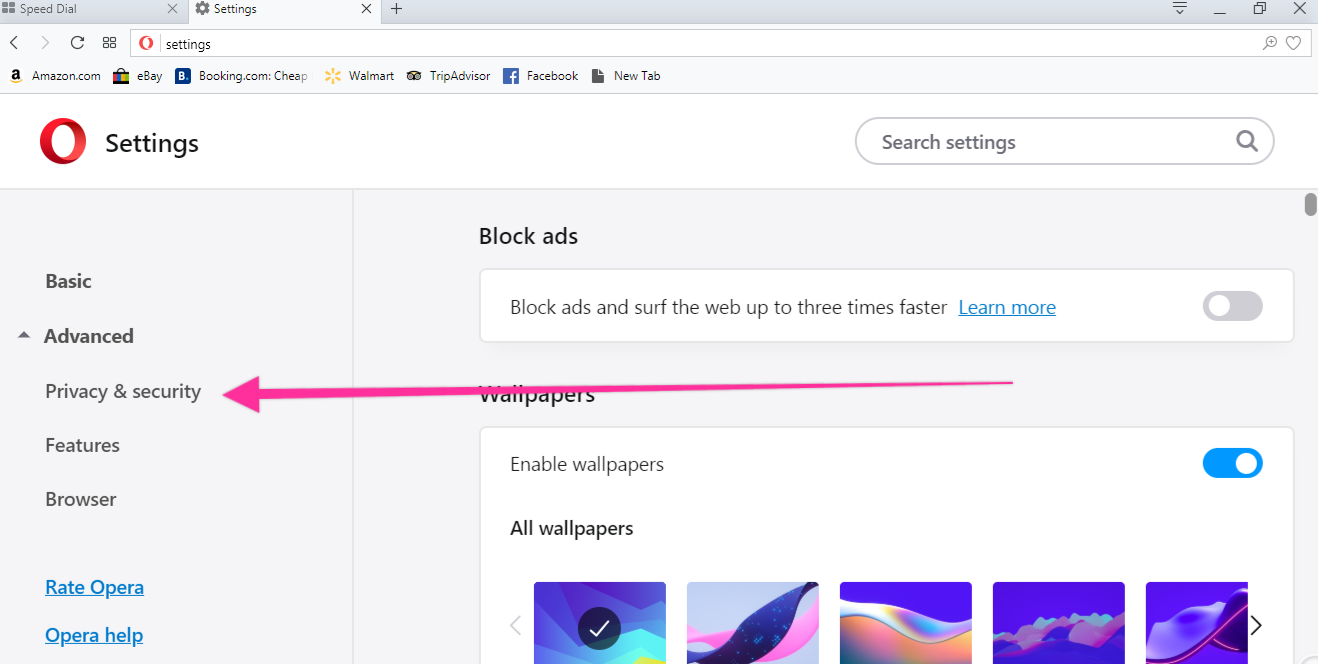This screenshot has height=664, width=1318.
Task: Show next wallpapers with right chevron
Action: (x=1256, y=625)
